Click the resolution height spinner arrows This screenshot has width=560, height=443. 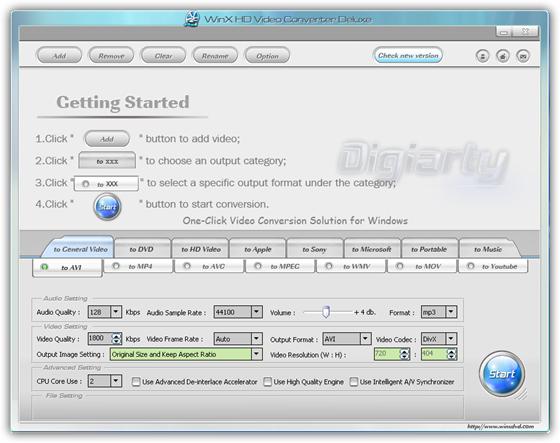(452, 354)
